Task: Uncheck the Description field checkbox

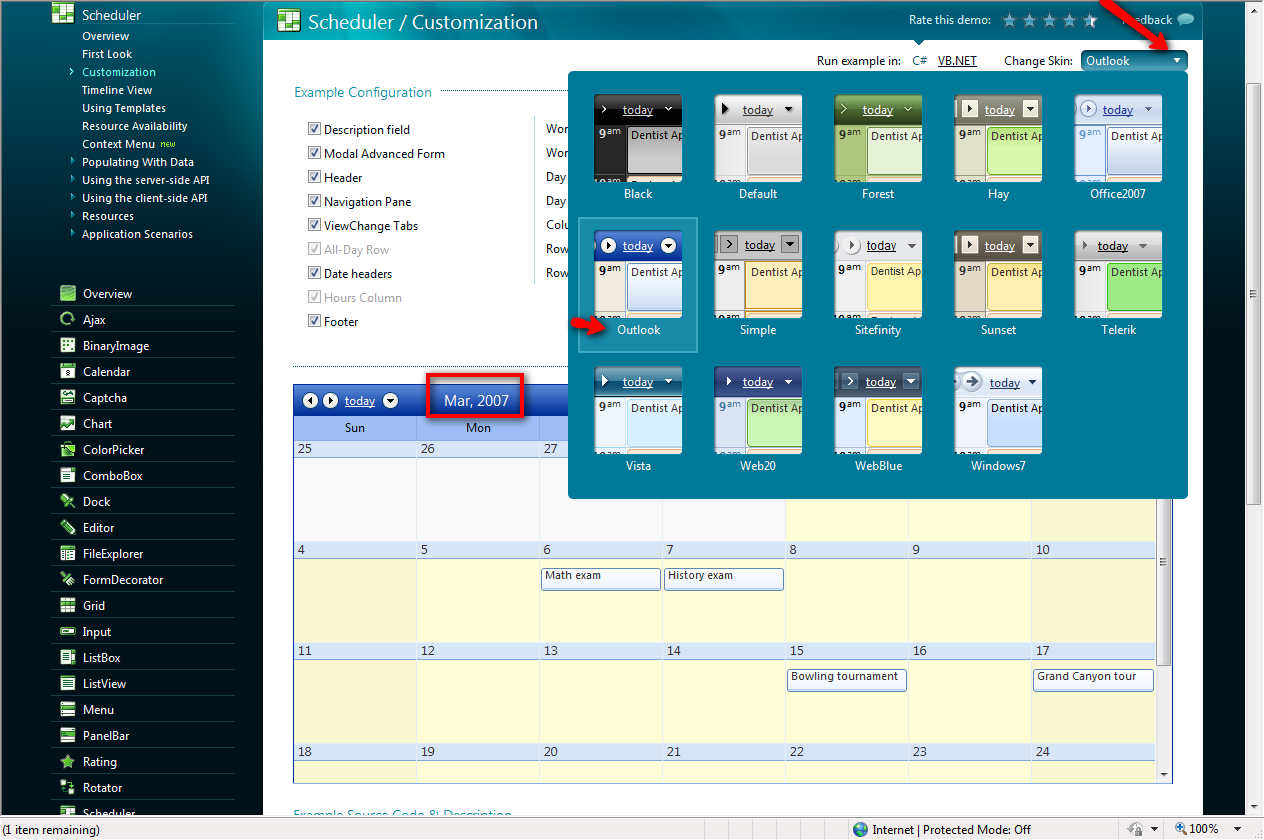Action: click(314, 129)
